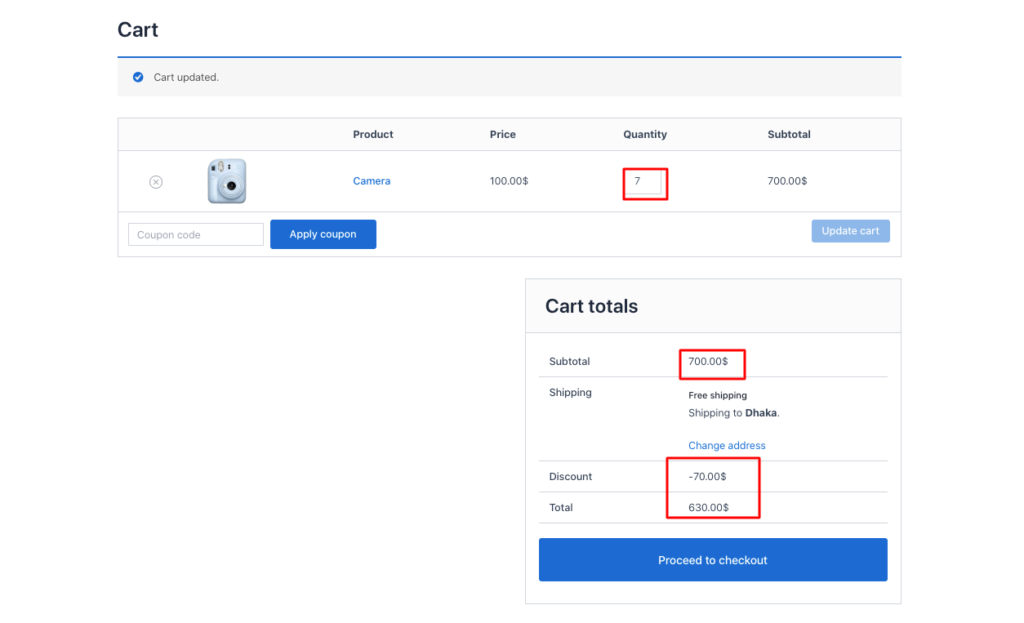The width and height of the screenshot is (1024, 623).
Task: Remove the Camera item from the cart
Action: [155, 181]
